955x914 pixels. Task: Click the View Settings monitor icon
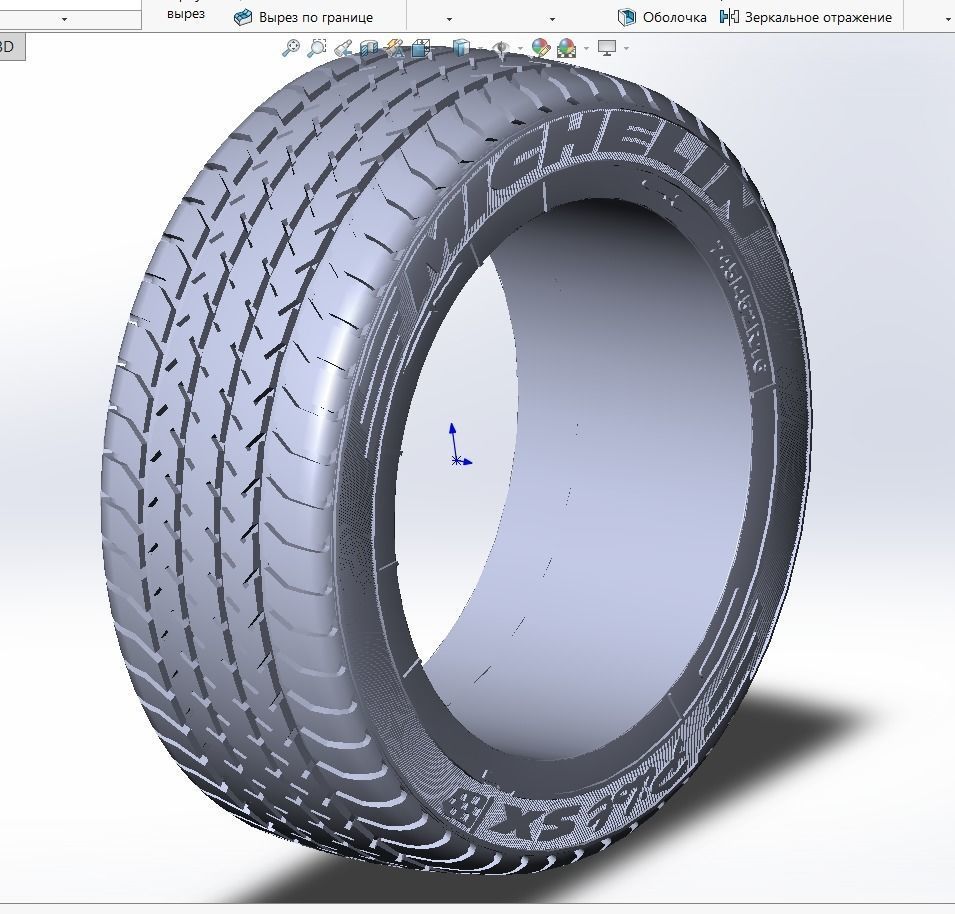tap(607, 47)
